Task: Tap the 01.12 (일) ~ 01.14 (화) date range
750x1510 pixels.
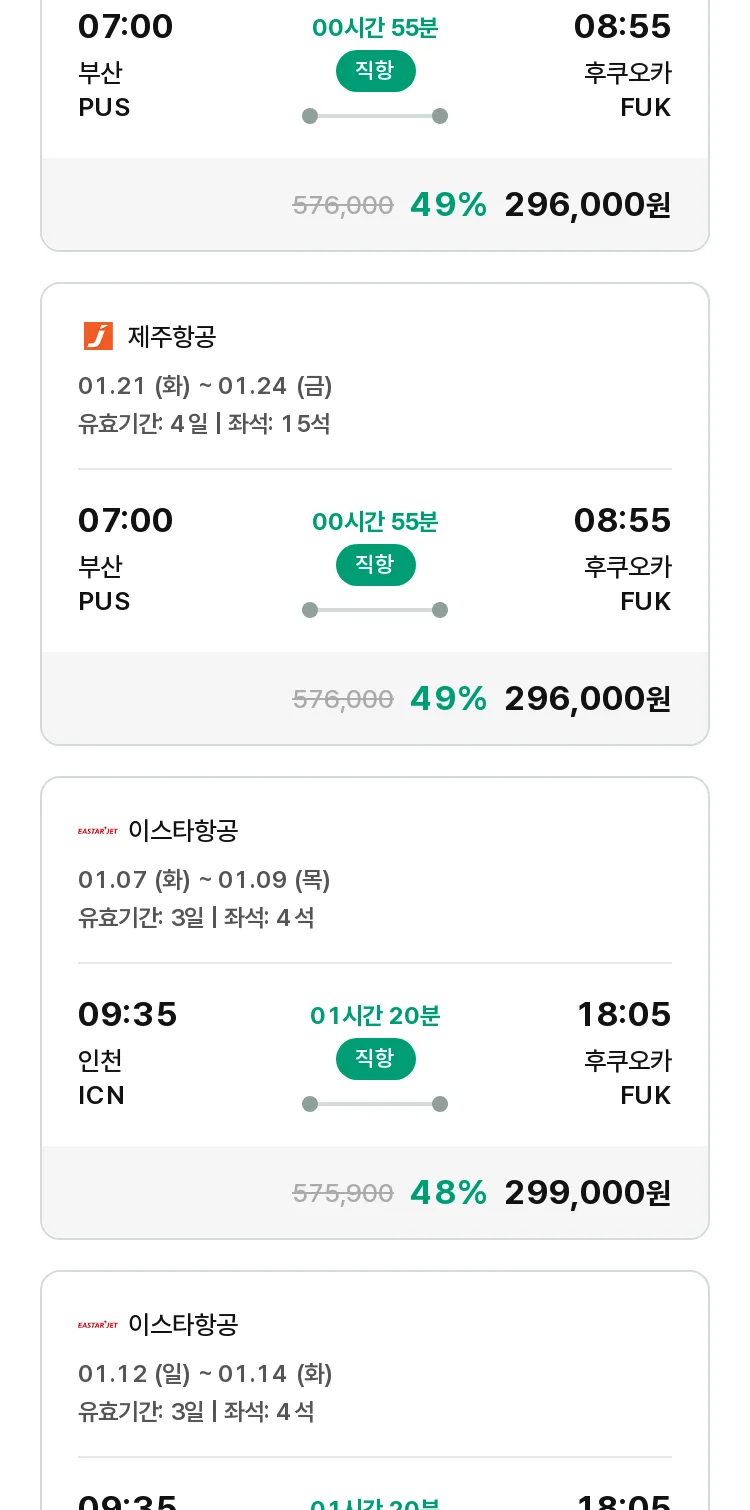Action: (x=205, y=1373)
